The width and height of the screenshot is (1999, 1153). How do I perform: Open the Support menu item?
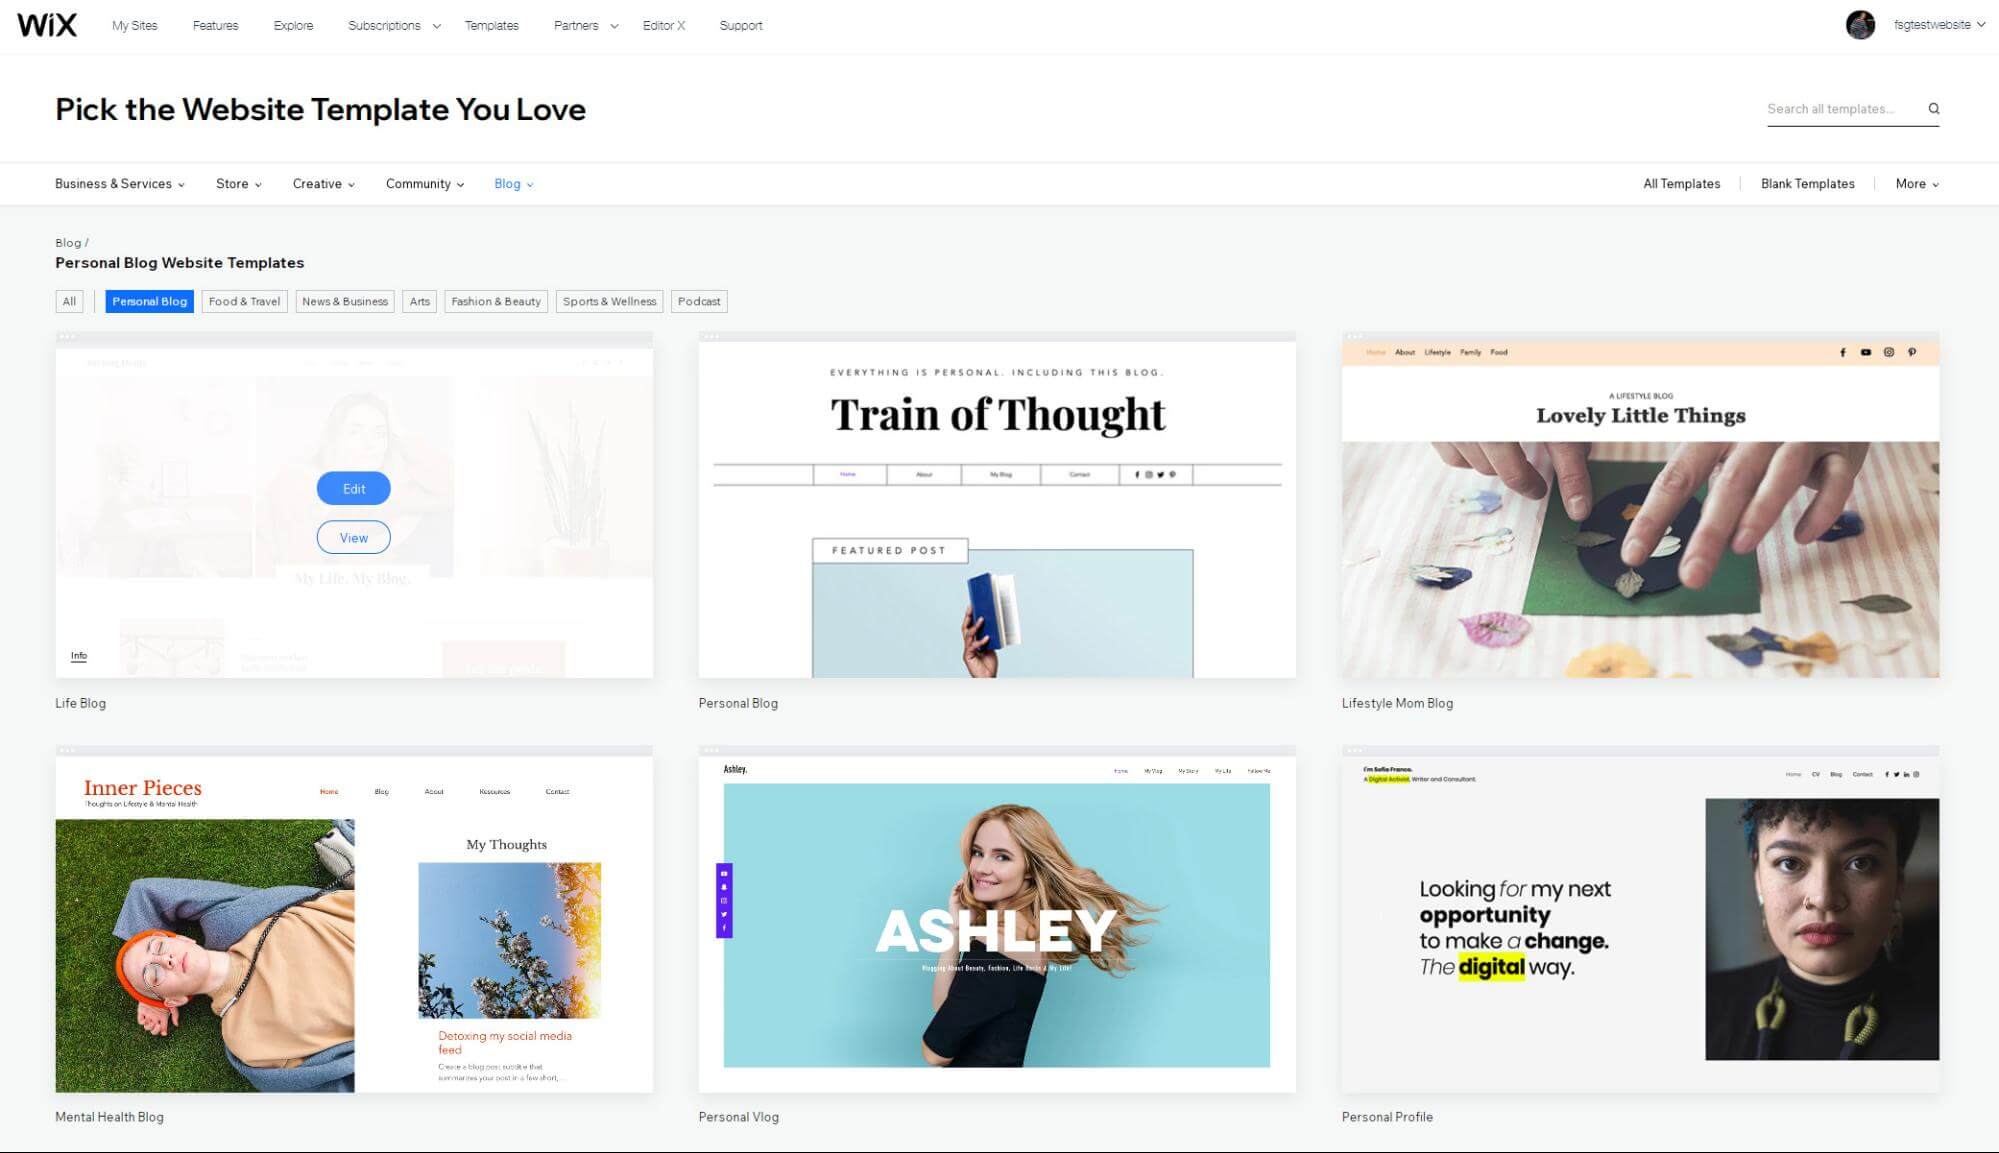click(743, 26)
